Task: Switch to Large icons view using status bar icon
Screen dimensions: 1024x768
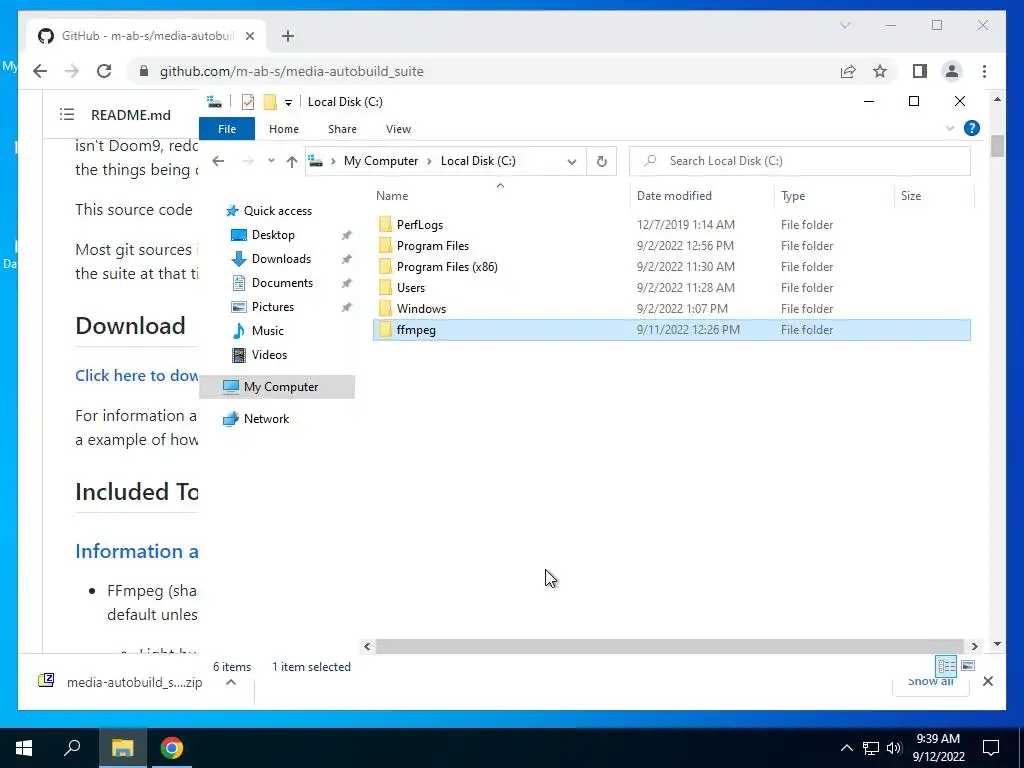Action: click(968, 666)
